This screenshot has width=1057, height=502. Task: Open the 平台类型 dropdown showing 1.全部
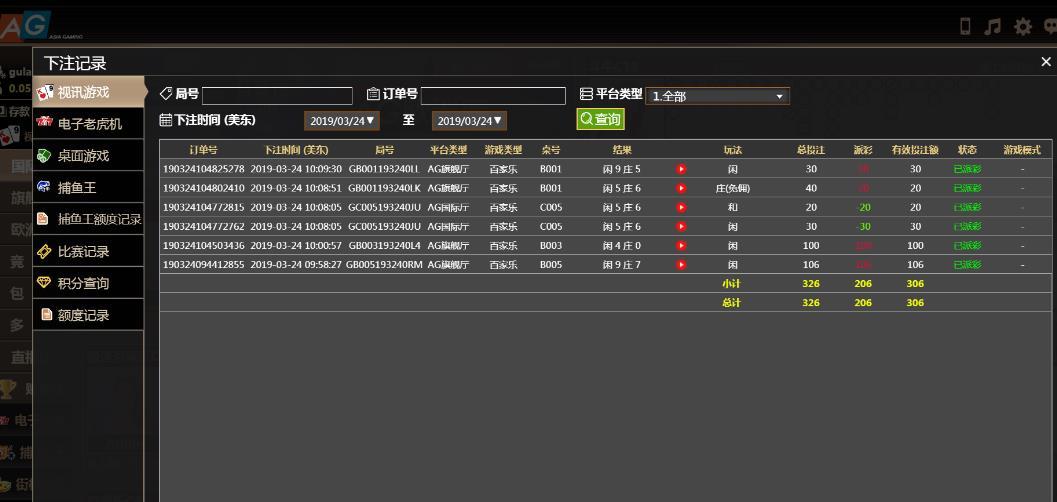point(717,96)
